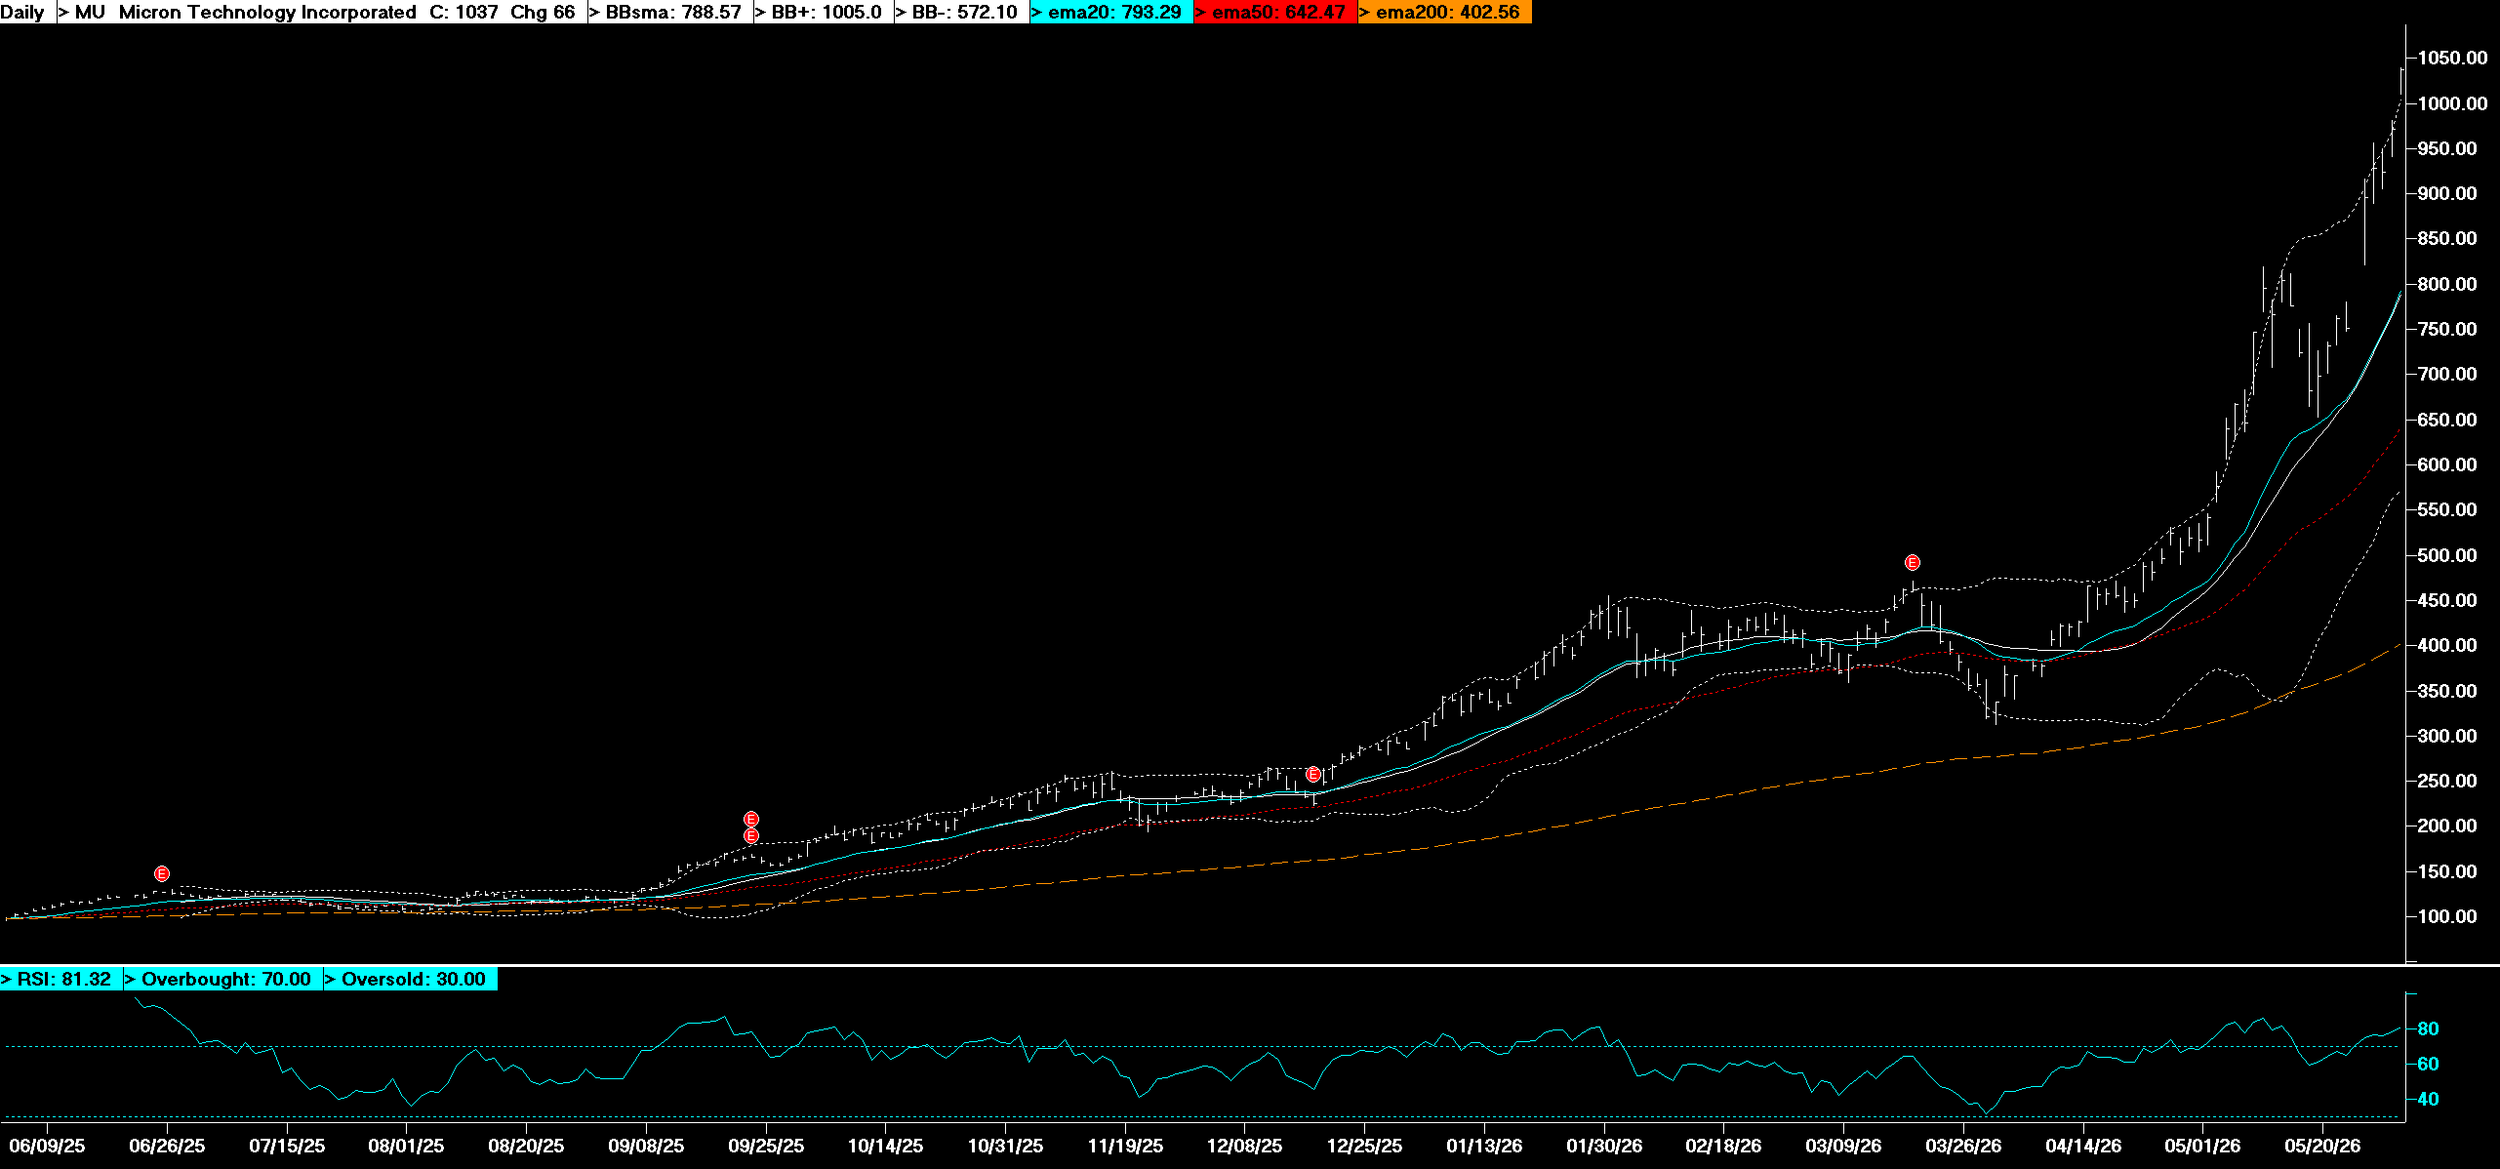Click the 500.00 price axis label
Viewport: 2500px width, 1169px height.
click(x=2448, y=555)
